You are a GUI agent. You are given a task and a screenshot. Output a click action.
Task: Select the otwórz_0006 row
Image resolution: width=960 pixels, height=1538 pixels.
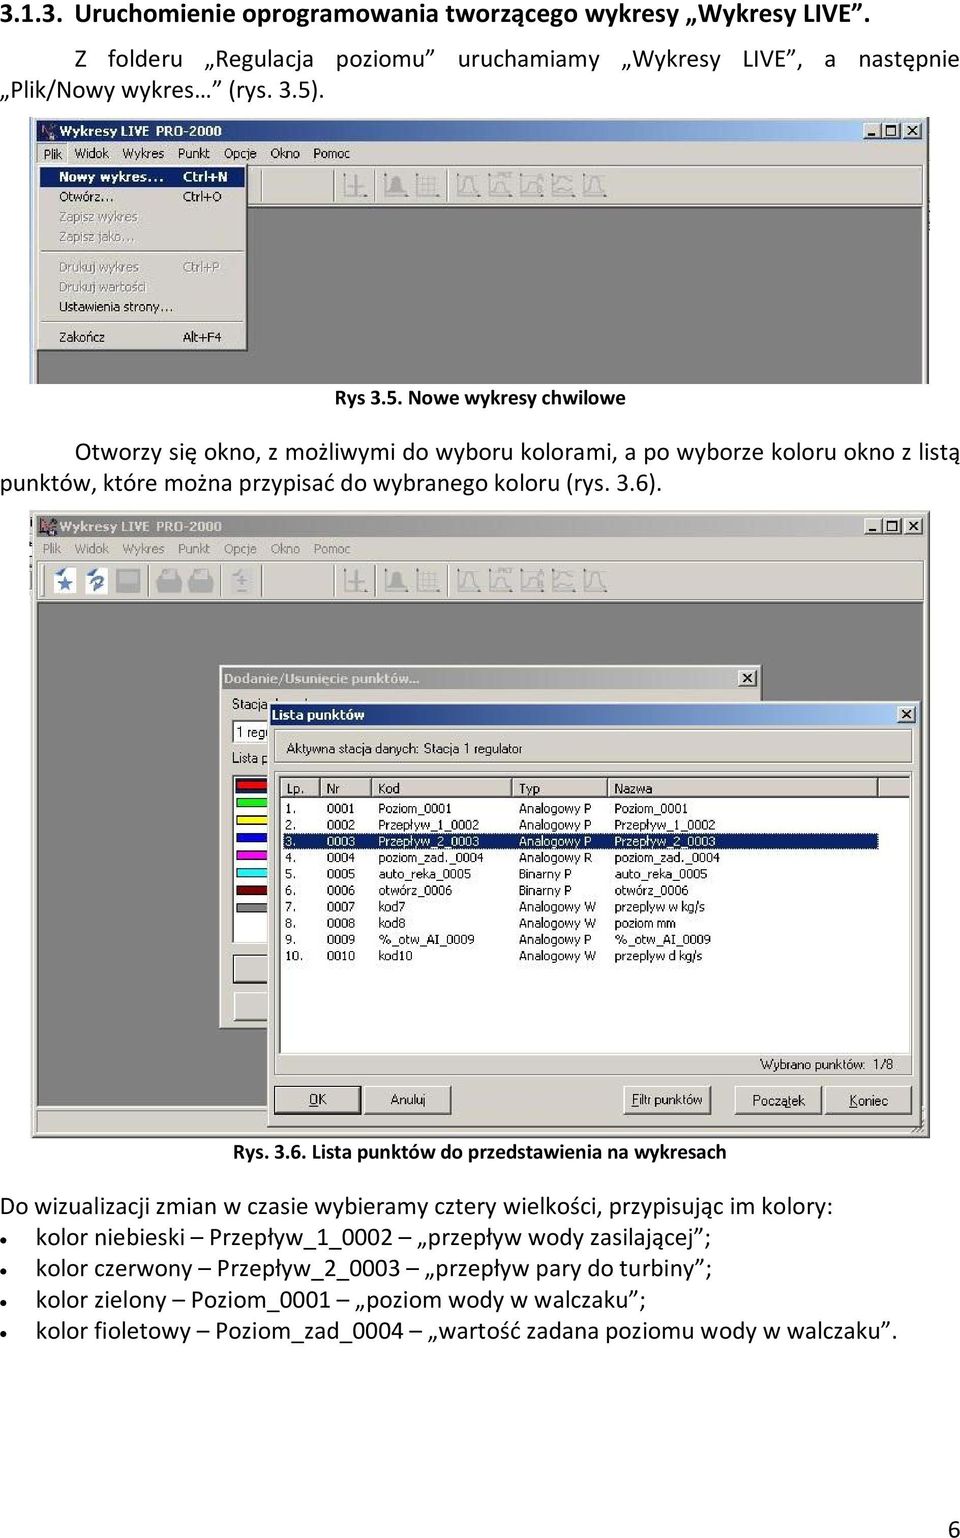pyautogui.click(x=580, y=890)
